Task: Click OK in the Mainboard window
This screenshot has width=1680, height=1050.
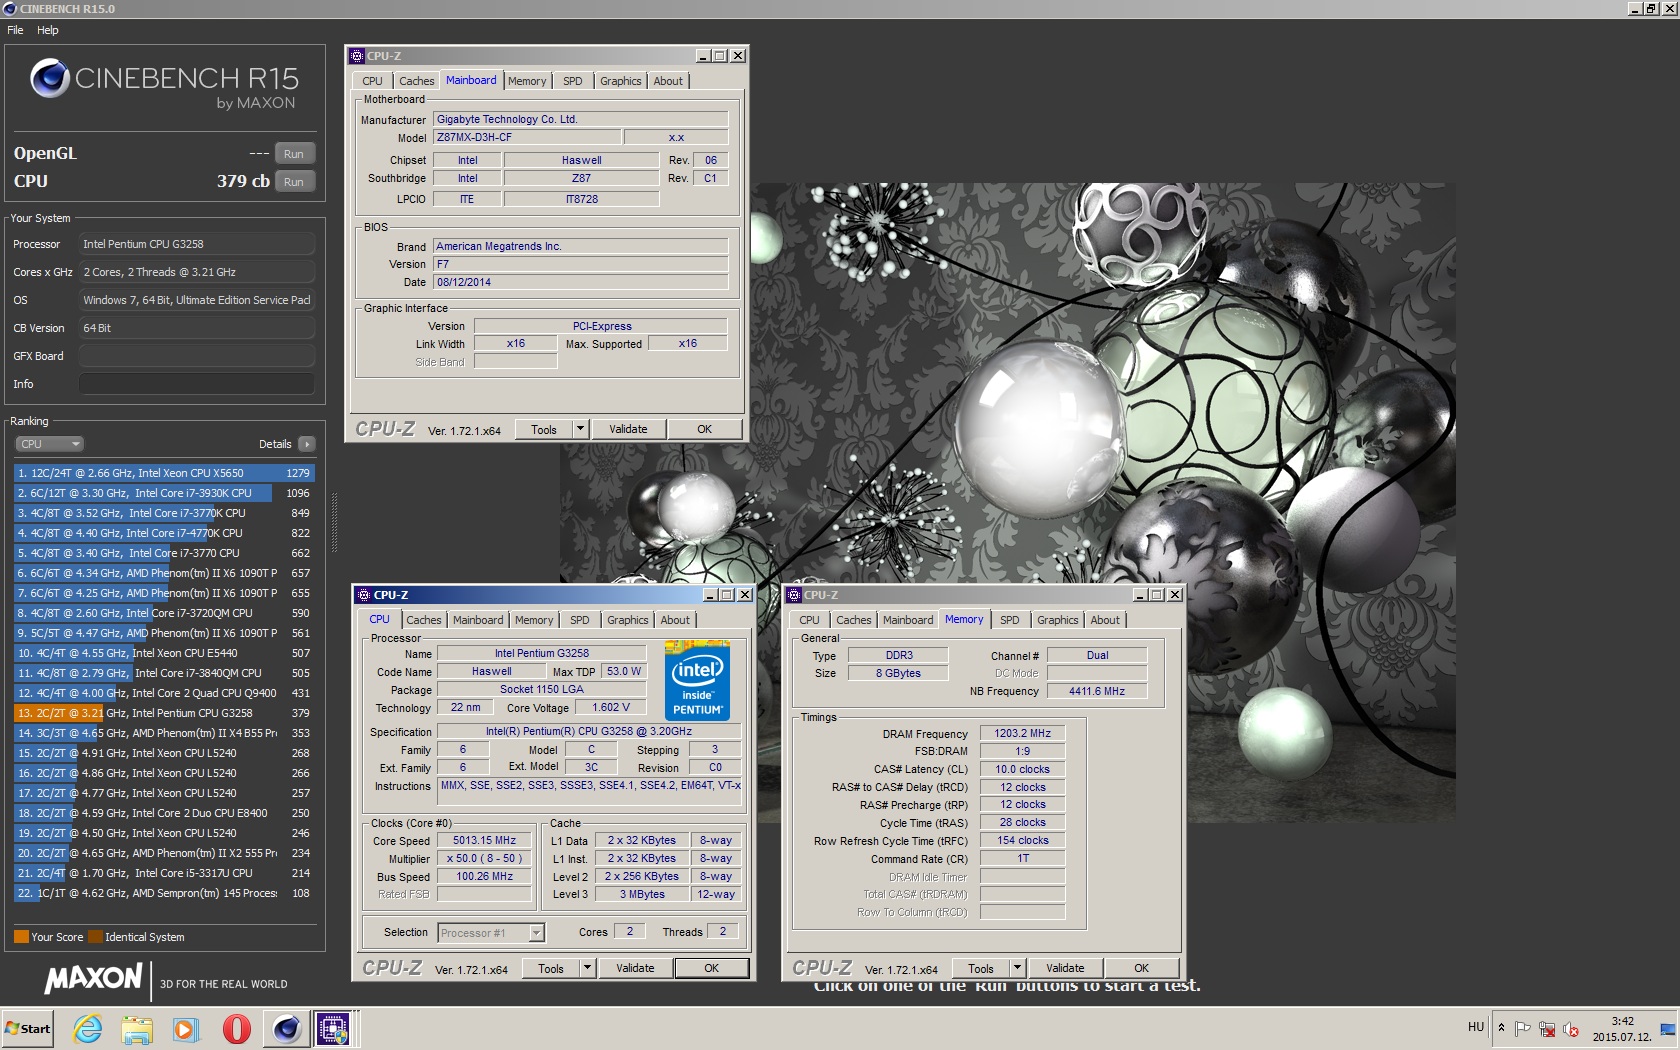Action: coord(705,429)
